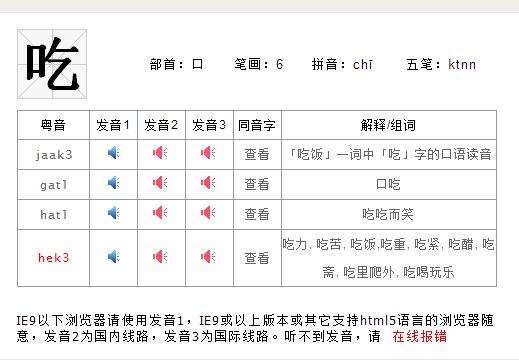Play 发音1 audio for jaak3
Screen dimensions: 519x360
(113, 153)
